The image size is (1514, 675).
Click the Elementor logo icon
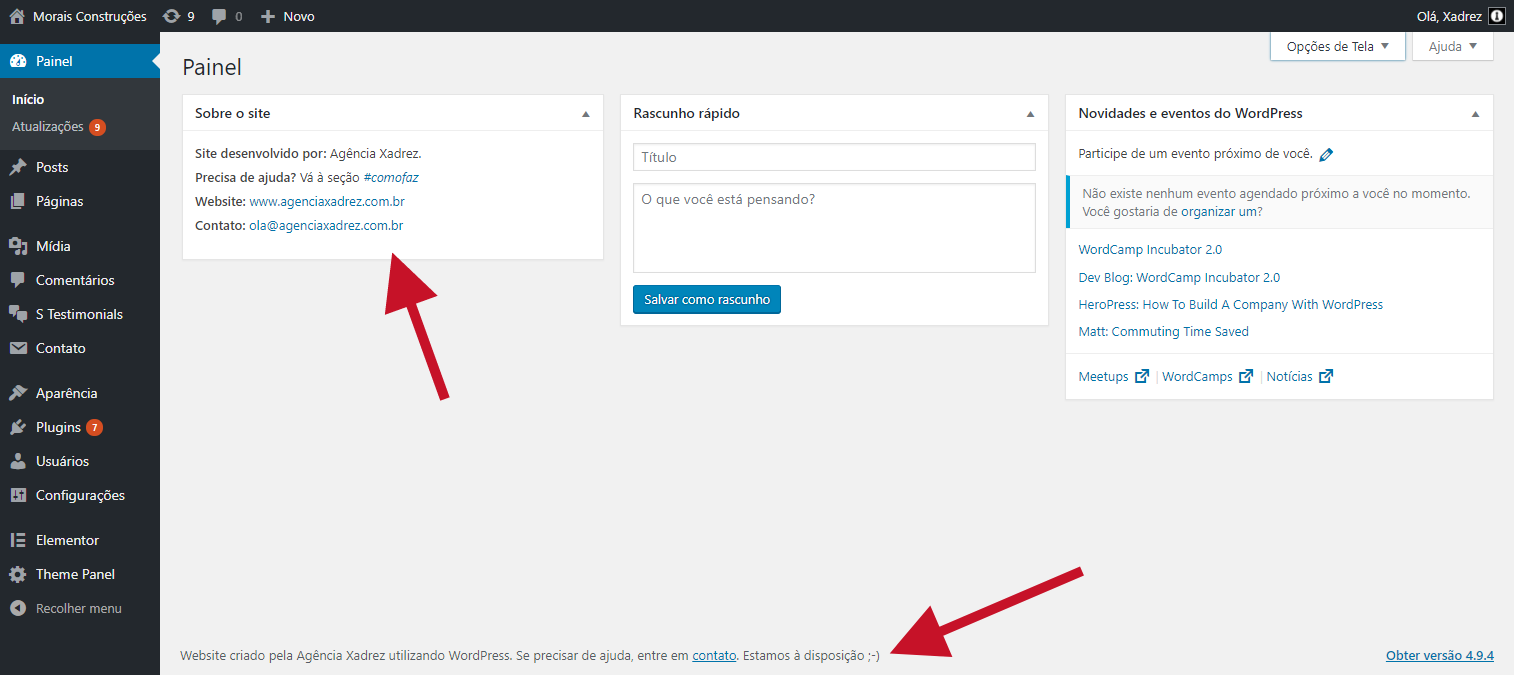click(x=18, y=540)
